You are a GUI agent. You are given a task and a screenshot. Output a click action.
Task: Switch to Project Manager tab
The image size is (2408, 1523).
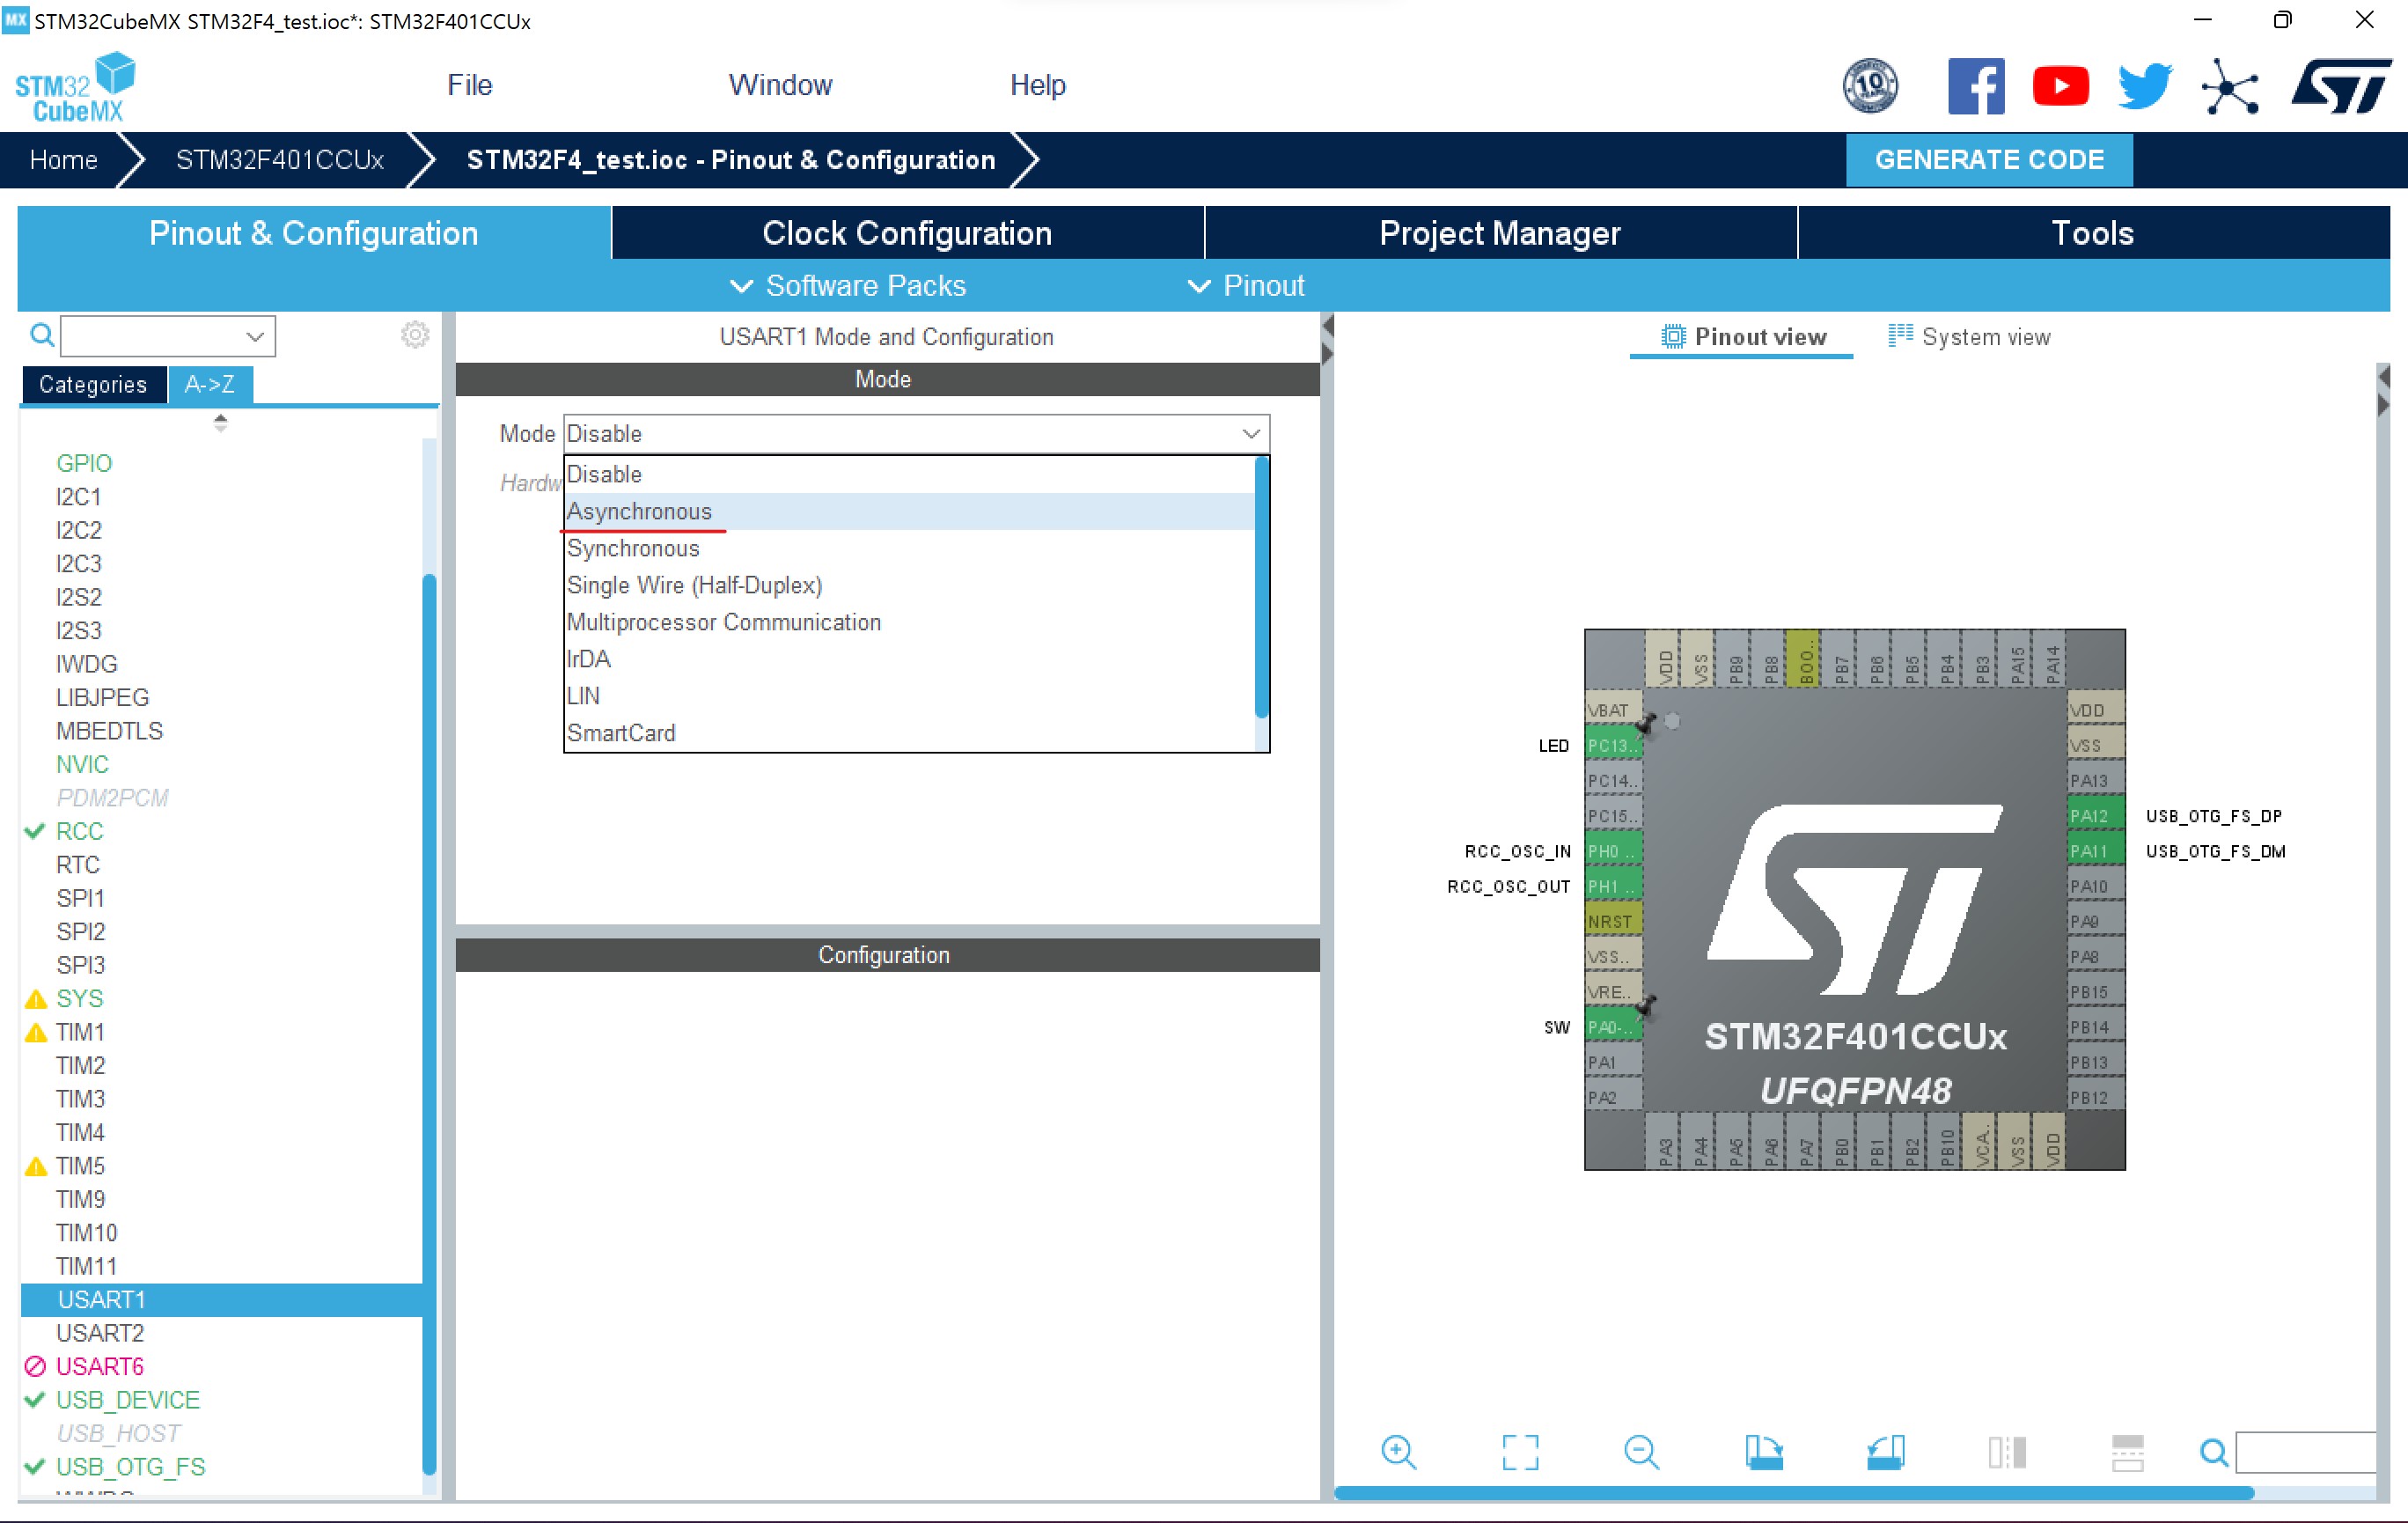point(1500,233)
